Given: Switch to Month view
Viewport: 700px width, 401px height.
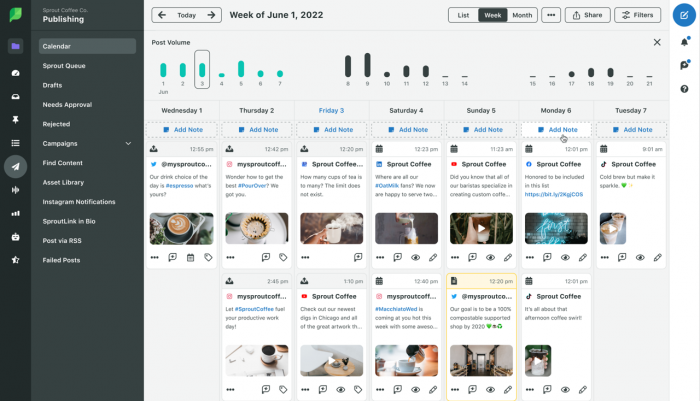Looking at the screenshot, I should pyautogui.click(x=522, y=15).
